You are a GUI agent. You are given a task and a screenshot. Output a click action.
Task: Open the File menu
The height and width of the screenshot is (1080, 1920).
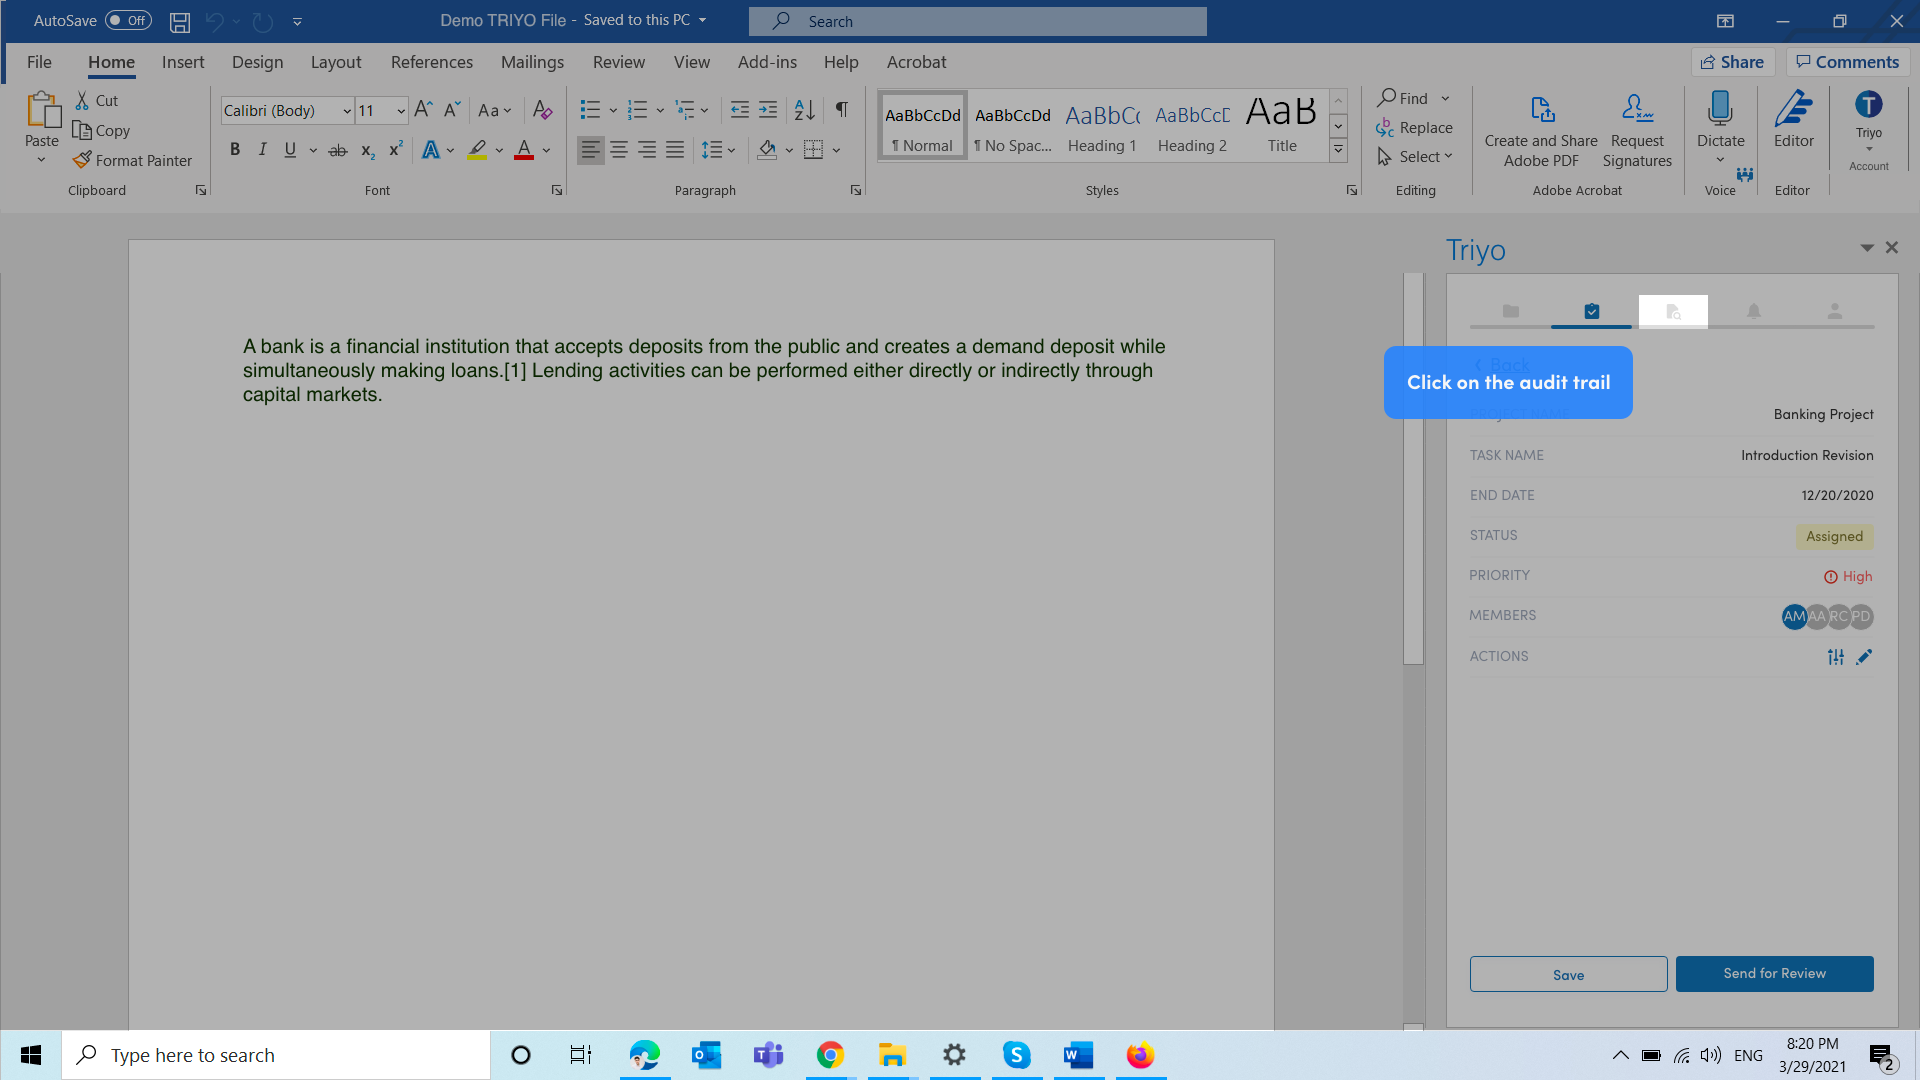click(x=39, y=62)
